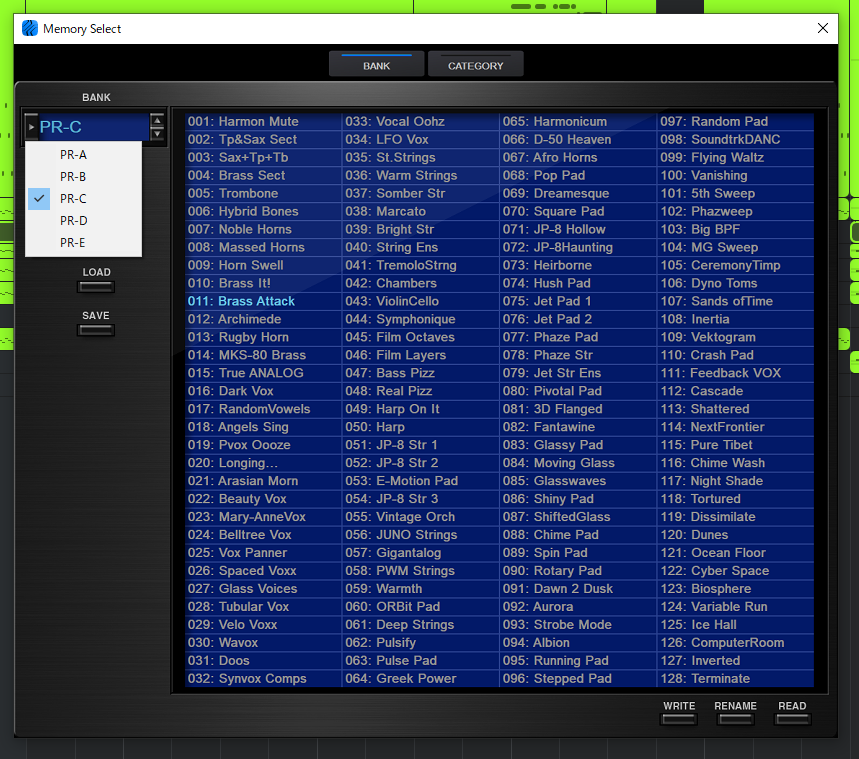Pick patch 088: Chime Pad

(578, 535)
